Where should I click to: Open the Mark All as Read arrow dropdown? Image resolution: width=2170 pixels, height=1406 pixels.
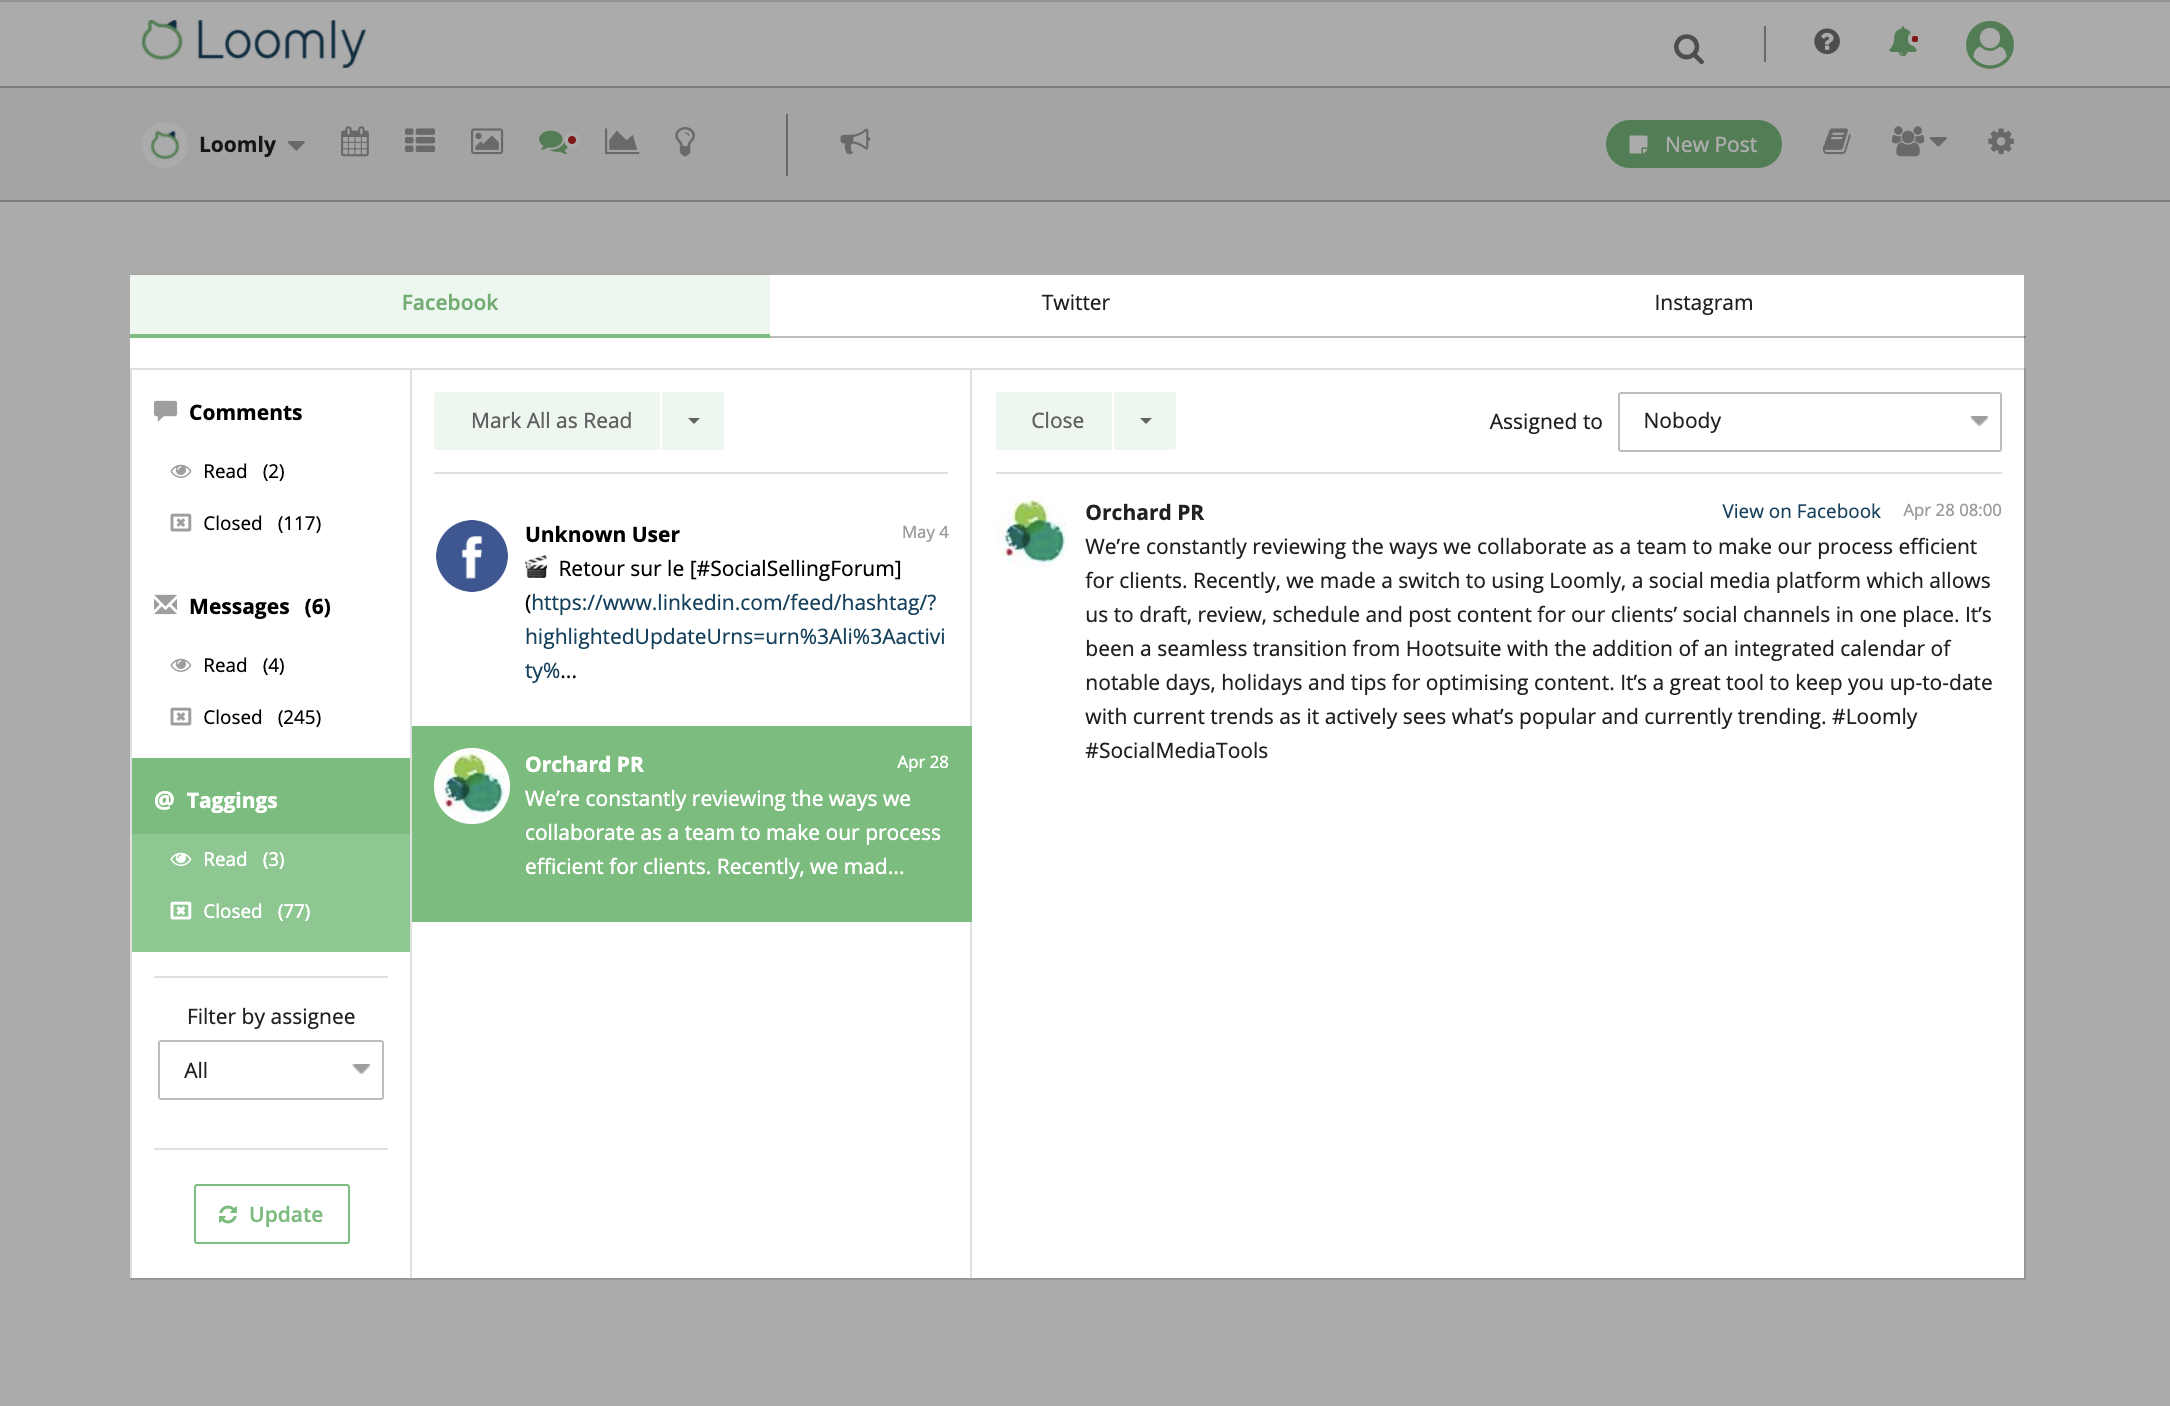click(x=693, y=421)
